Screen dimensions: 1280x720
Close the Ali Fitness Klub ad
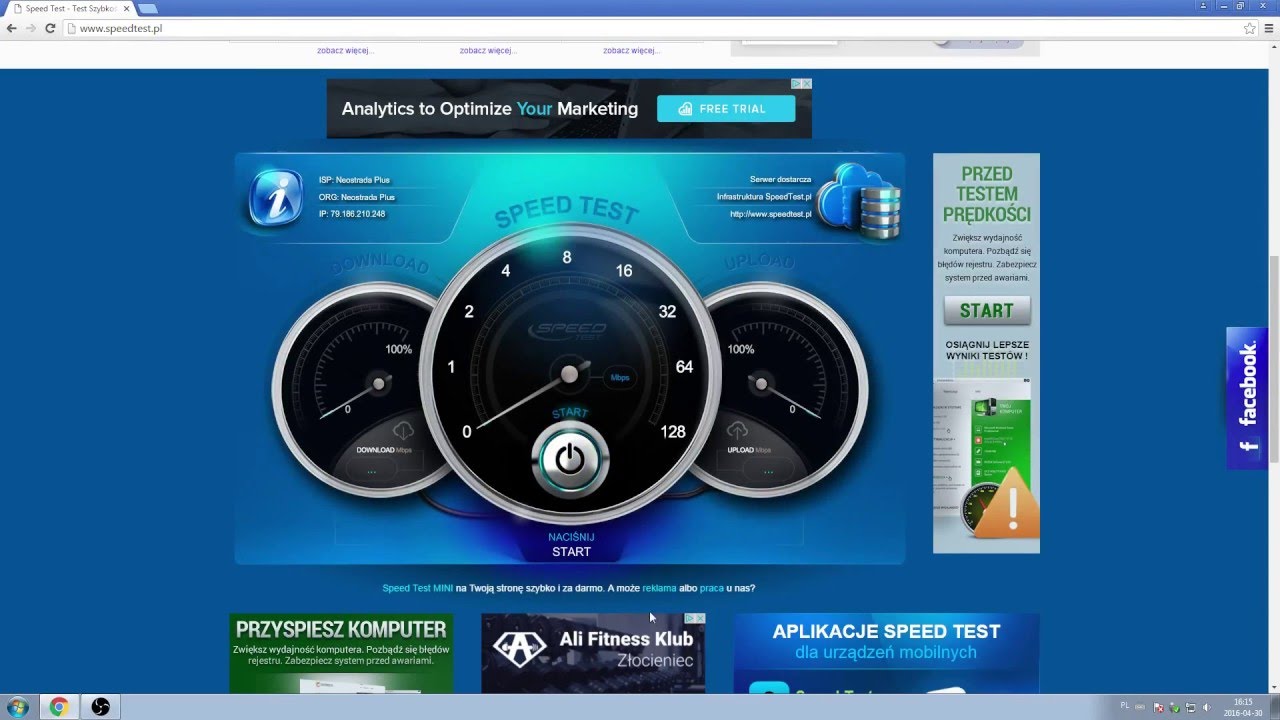click(x=701, y=618)
